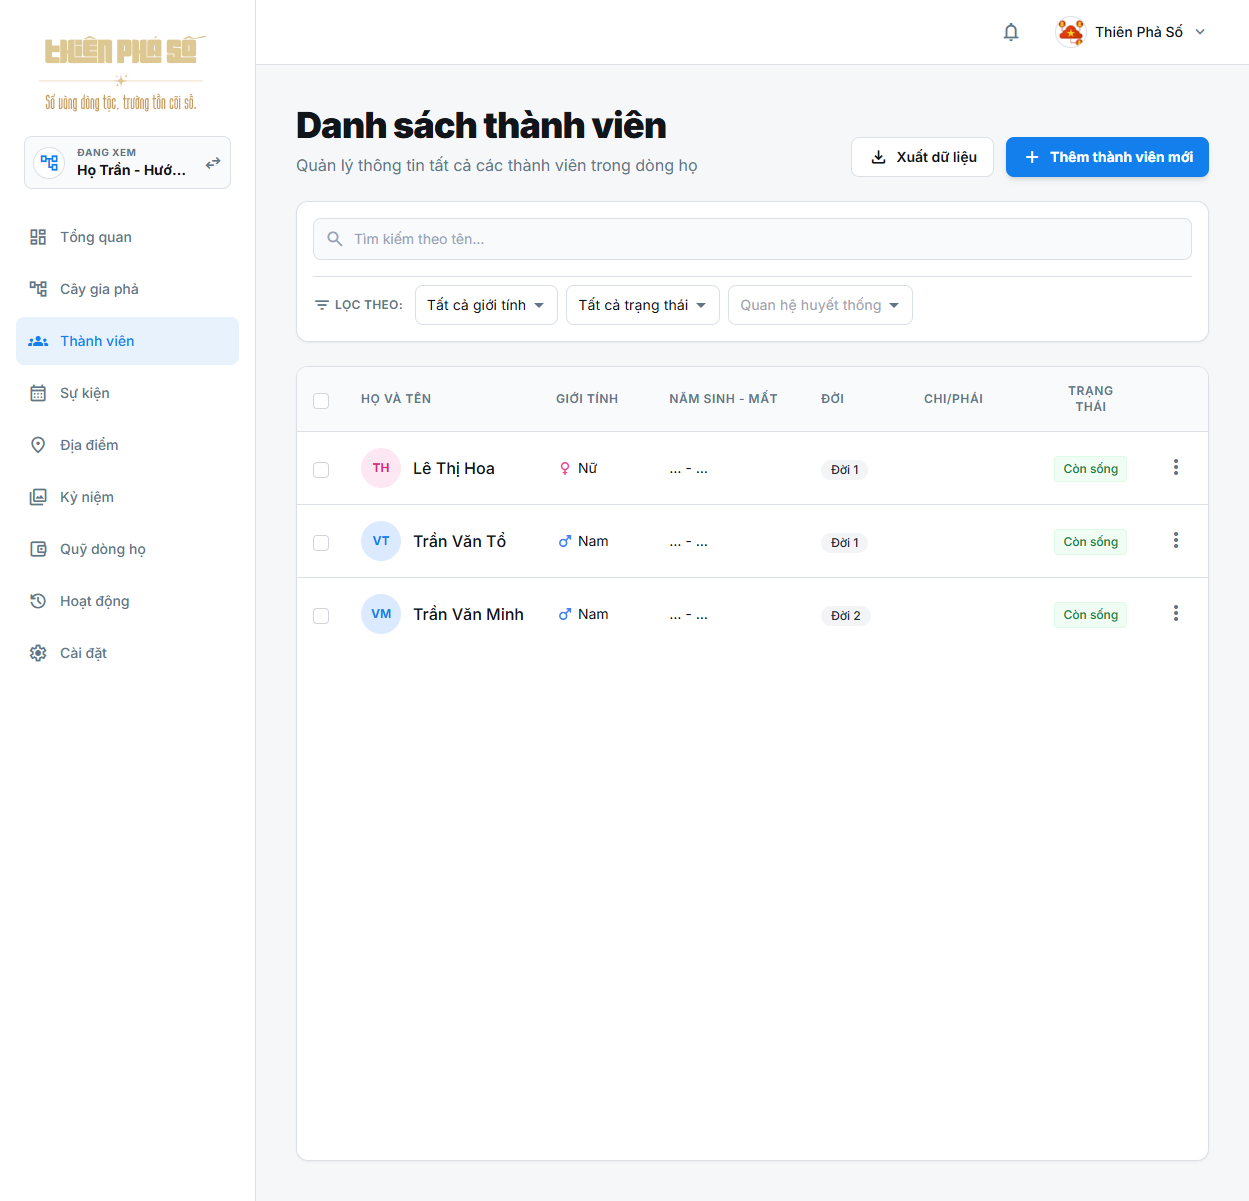This screenshot has height=1201, width=1249.
Task: Click the Sự kiện calendar icon
Action: (x=38, y=393)
